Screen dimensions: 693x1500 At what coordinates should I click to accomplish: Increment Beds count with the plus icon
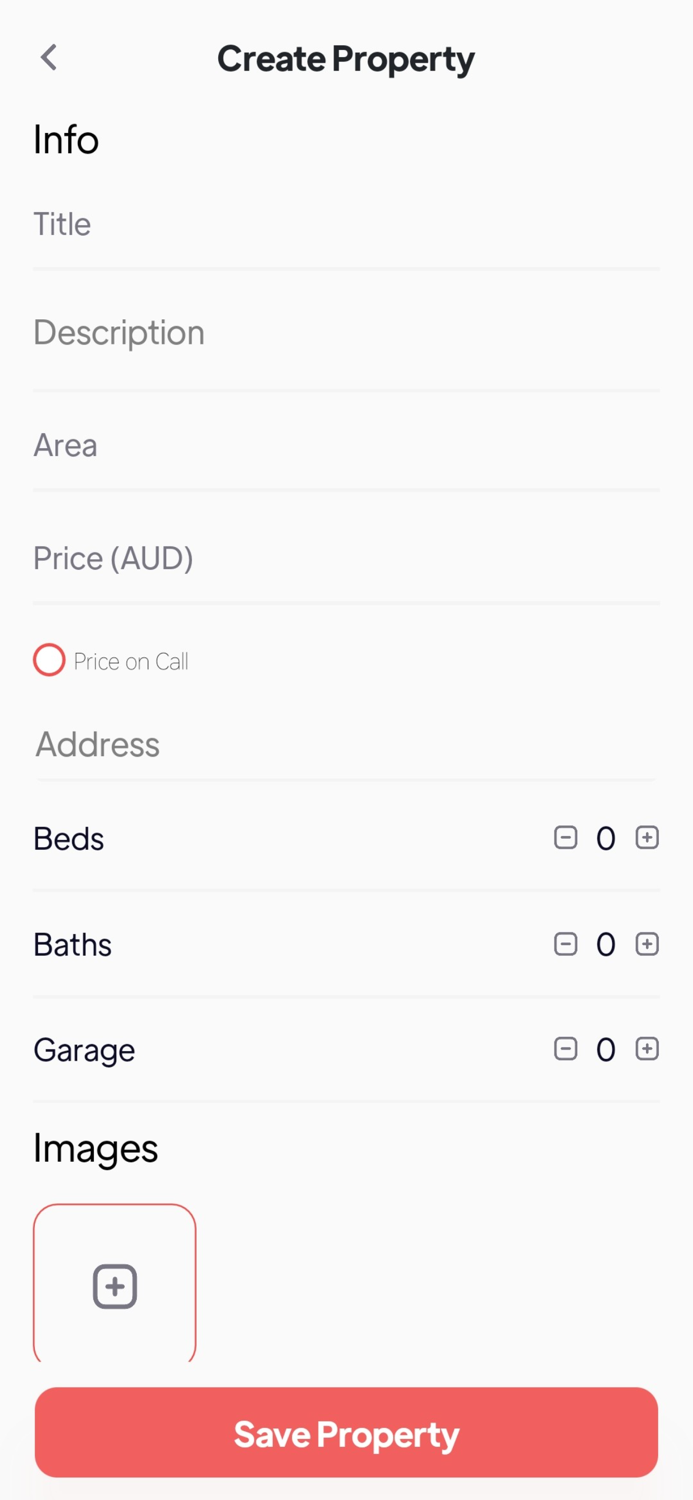647,838
